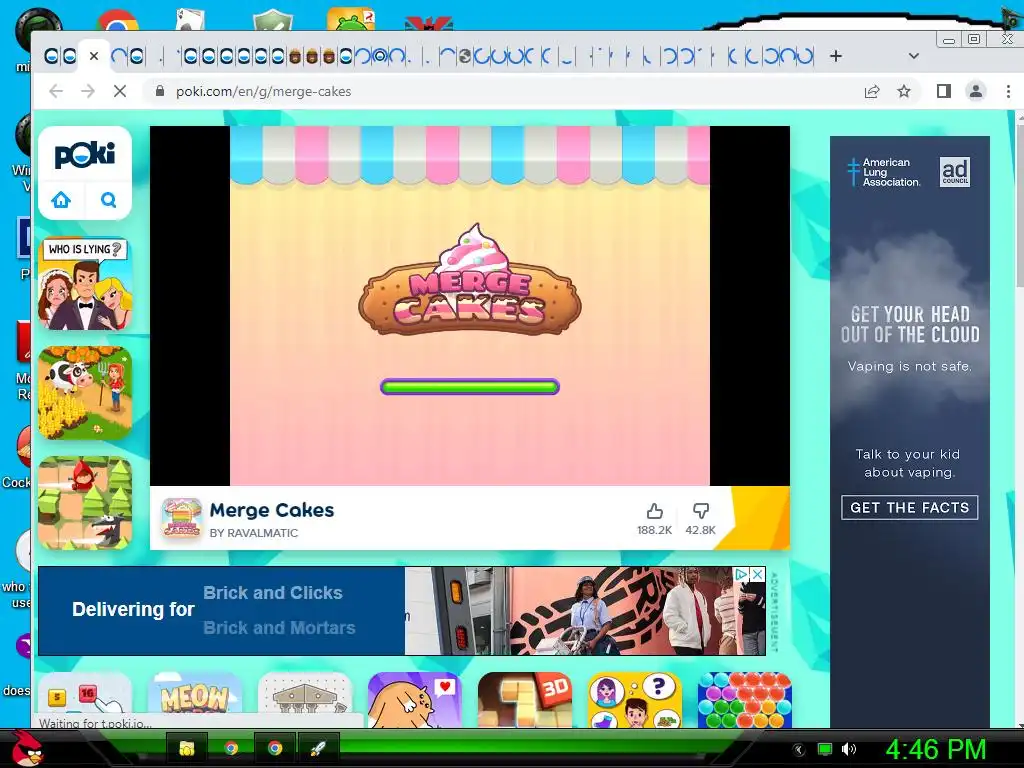Open Chrome profile avatar
1024x768 pixels.
pyautogui.click(x=976, y=91)
